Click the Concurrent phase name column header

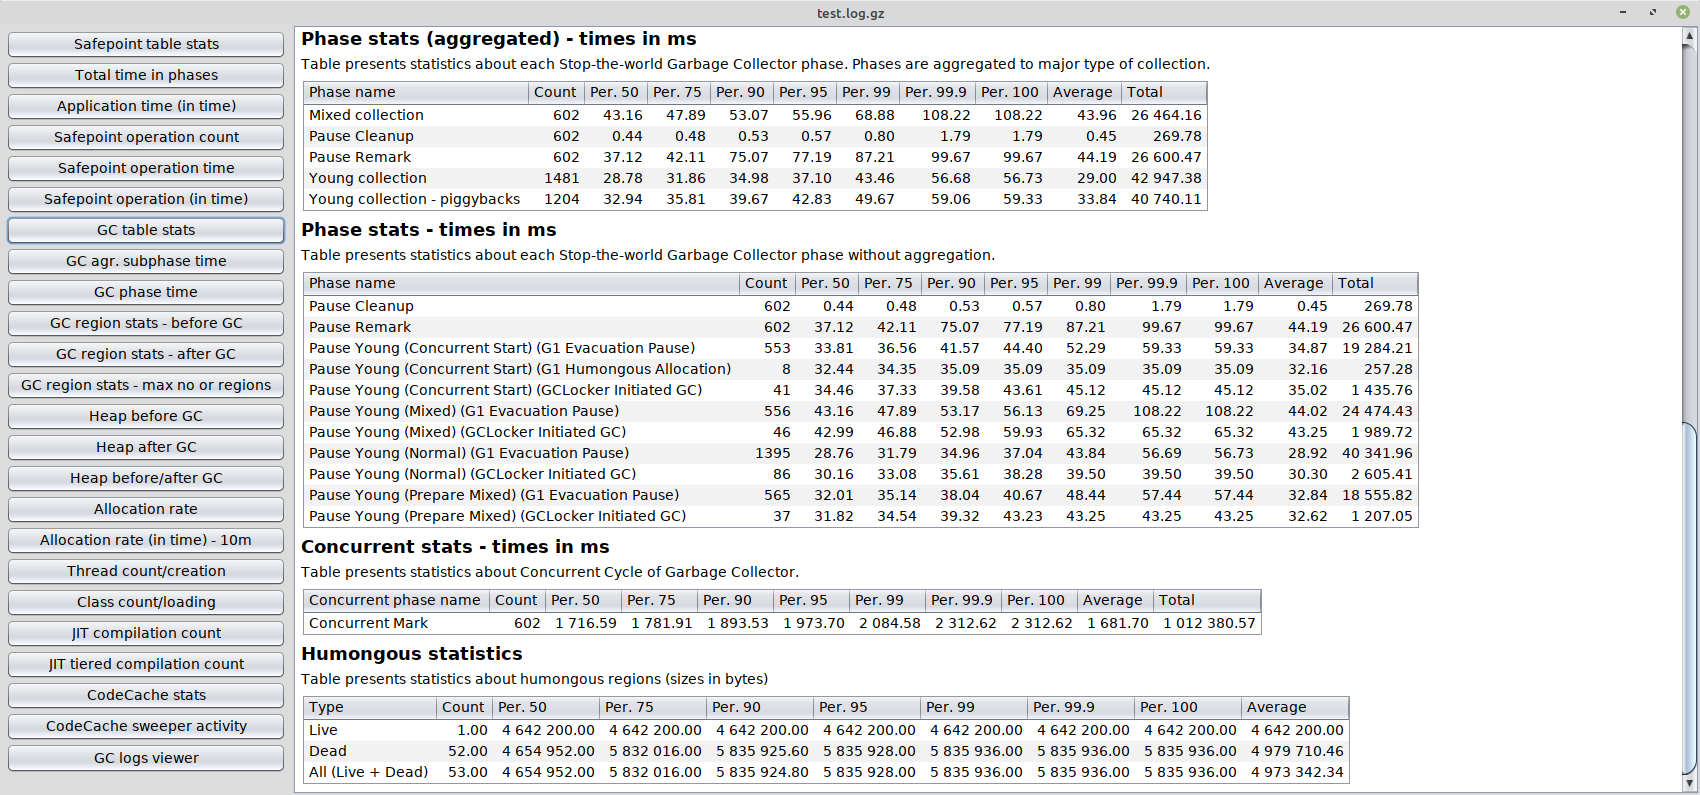(x=396, y=600)
